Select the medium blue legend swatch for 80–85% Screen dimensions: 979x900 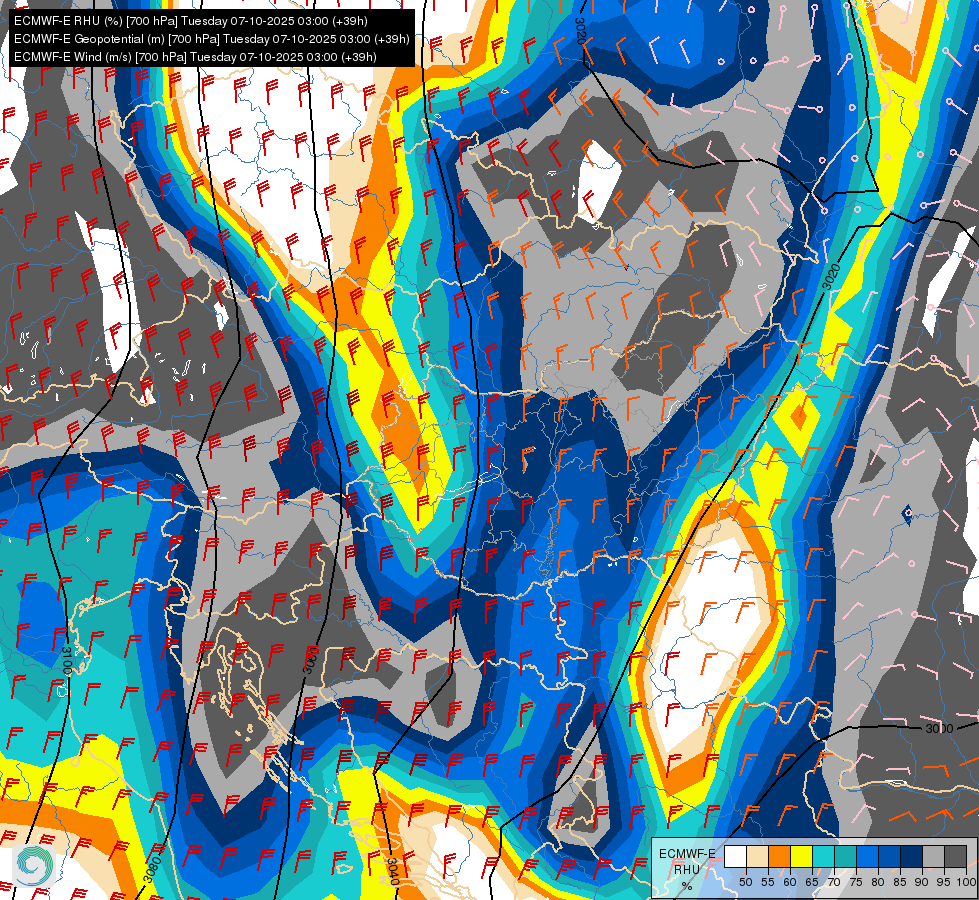pyautogui.click(x=890, y=856)
